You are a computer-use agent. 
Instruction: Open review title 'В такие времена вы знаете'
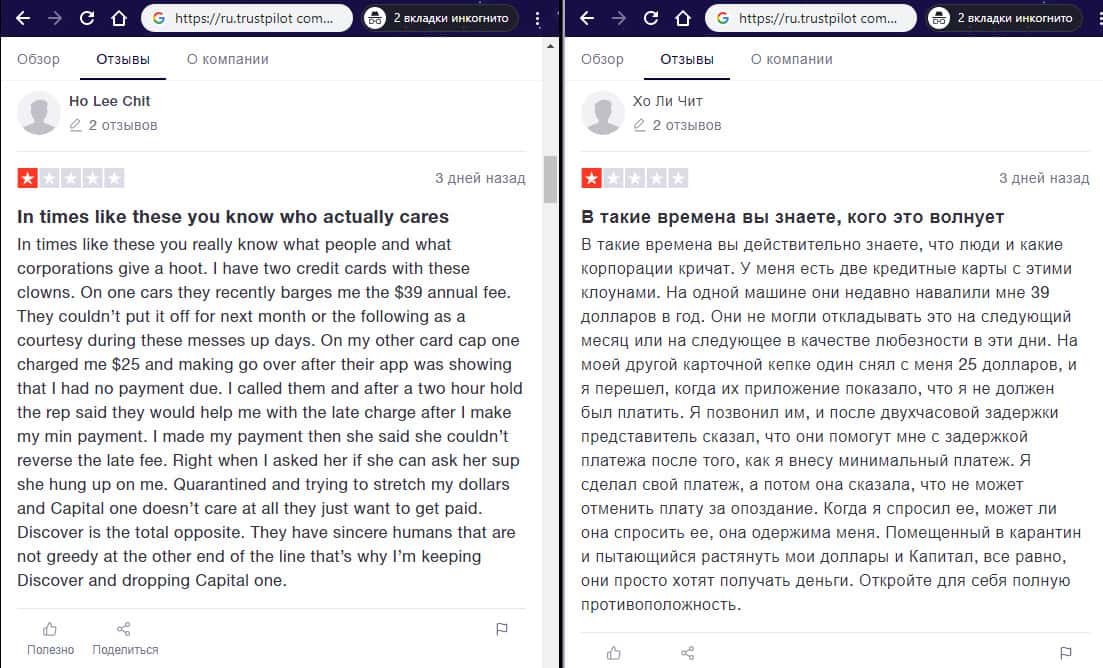pos(792,217)
